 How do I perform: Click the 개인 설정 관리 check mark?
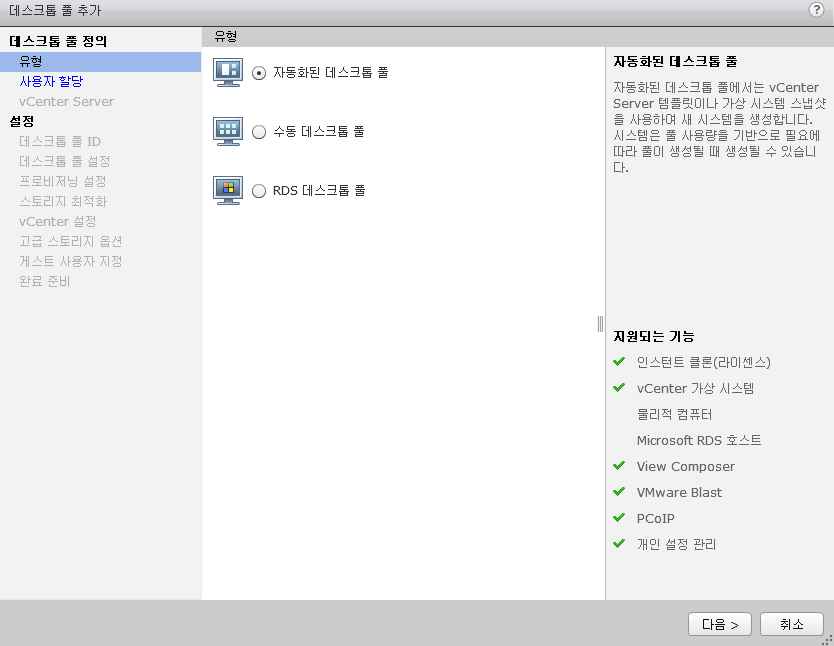tap(619, 543)
